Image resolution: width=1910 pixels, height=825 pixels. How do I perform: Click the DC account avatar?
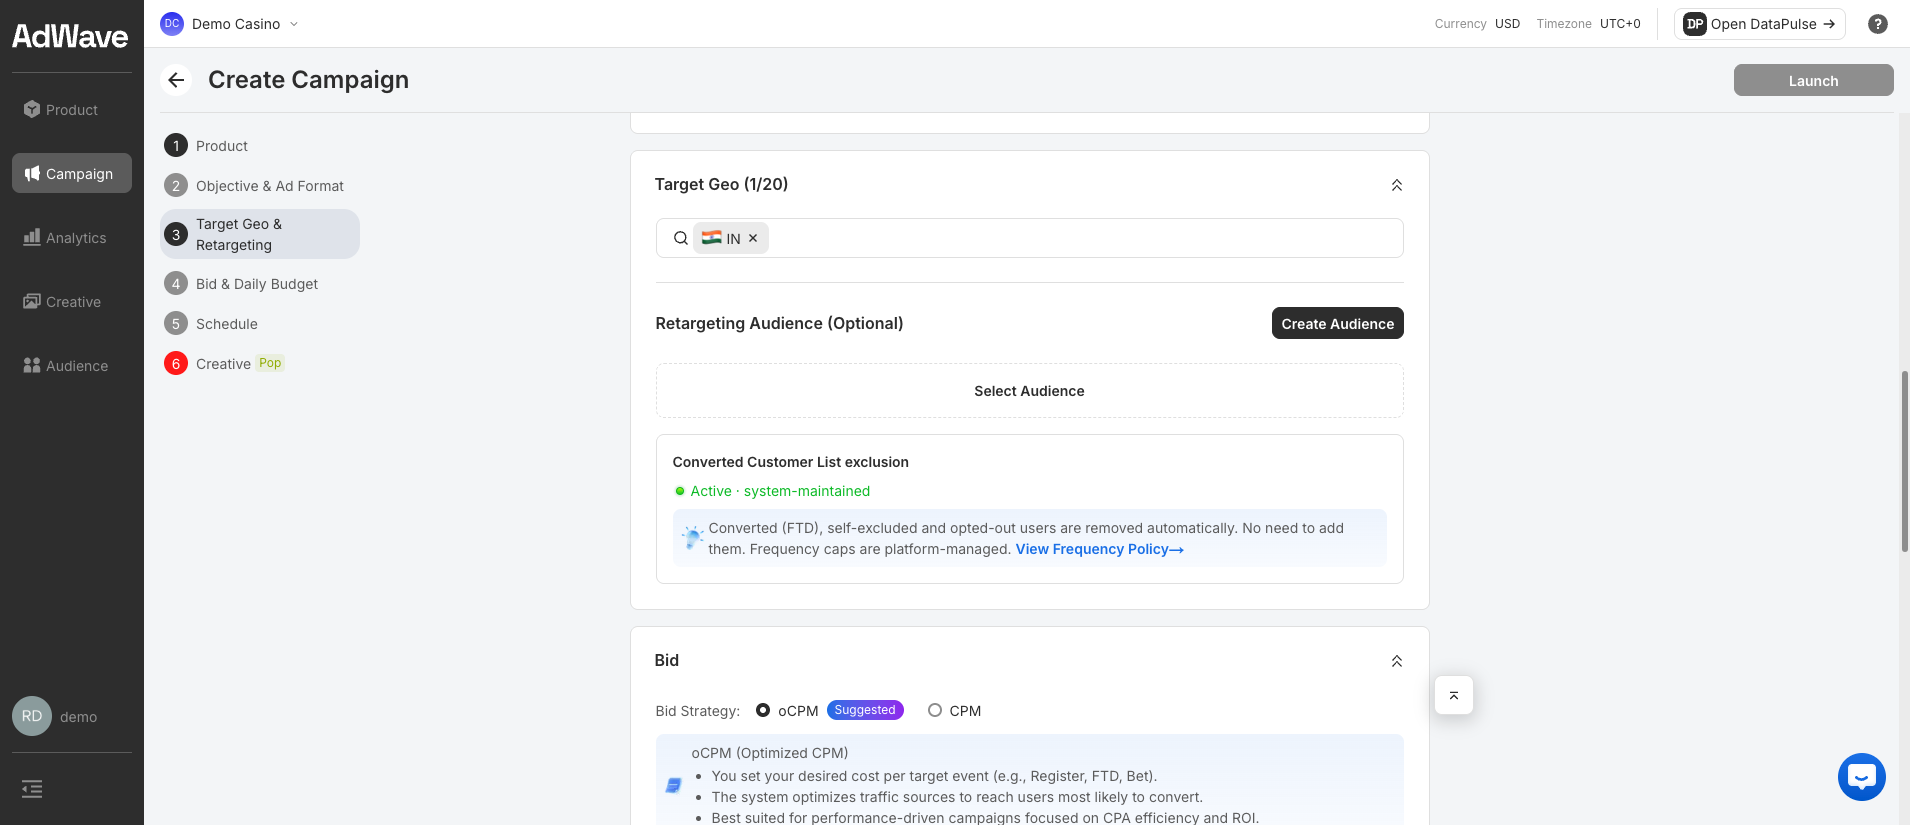click(172, 24)
